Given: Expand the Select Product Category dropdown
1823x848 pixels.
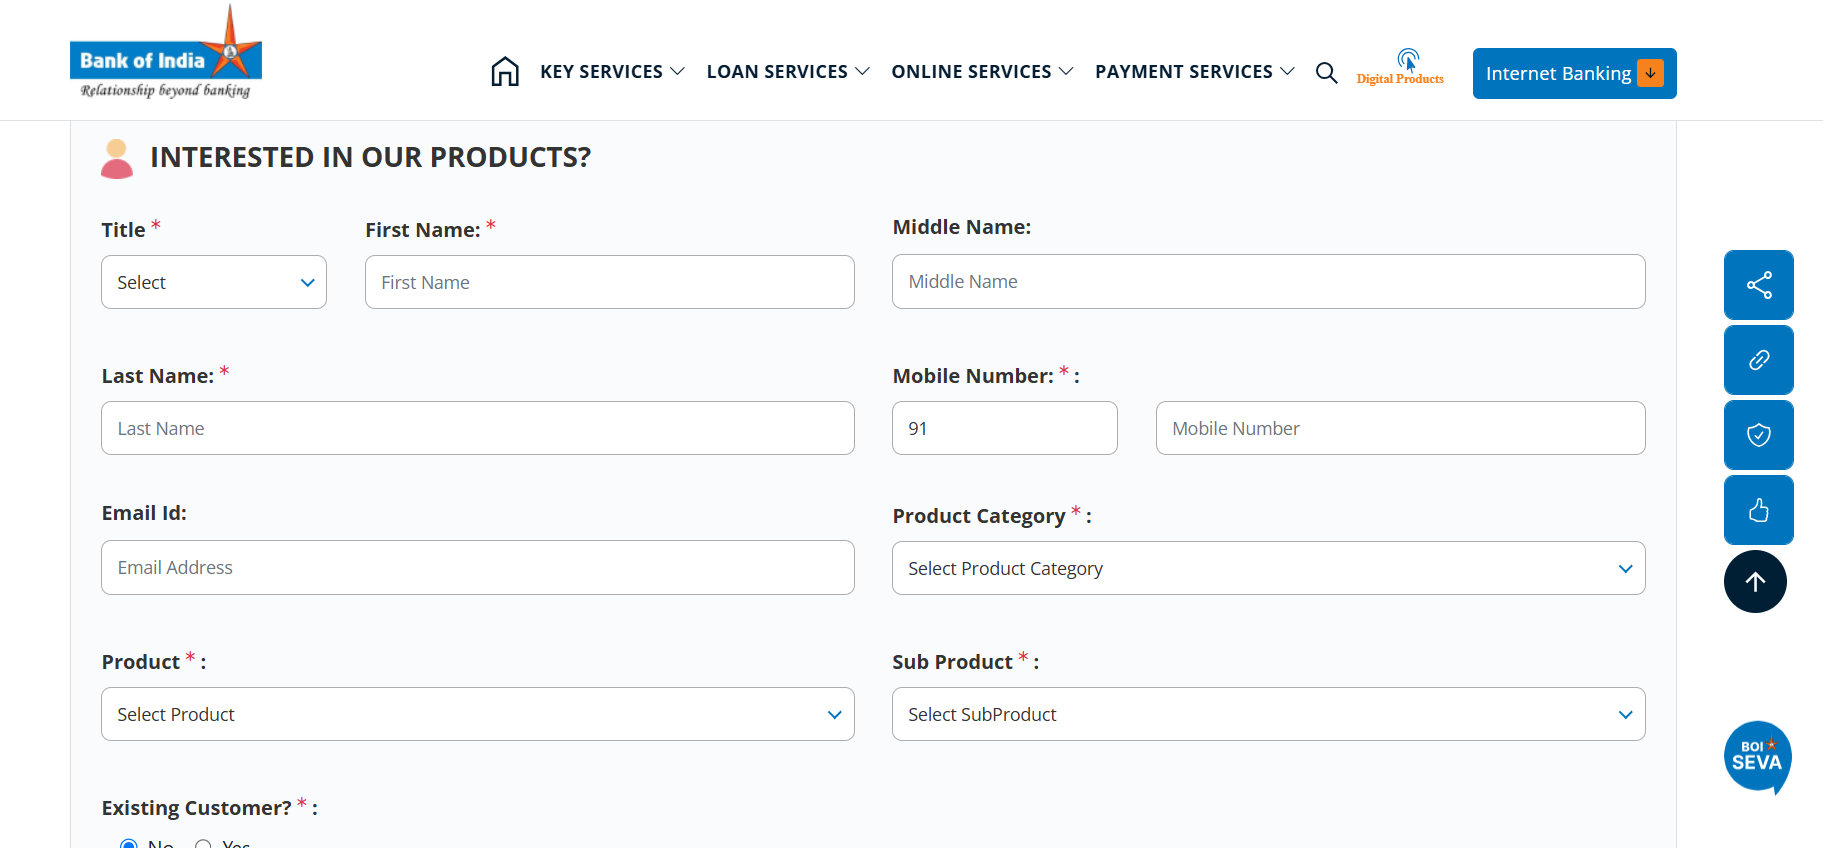Looking at the screenshot, I should pos(1268,568).
